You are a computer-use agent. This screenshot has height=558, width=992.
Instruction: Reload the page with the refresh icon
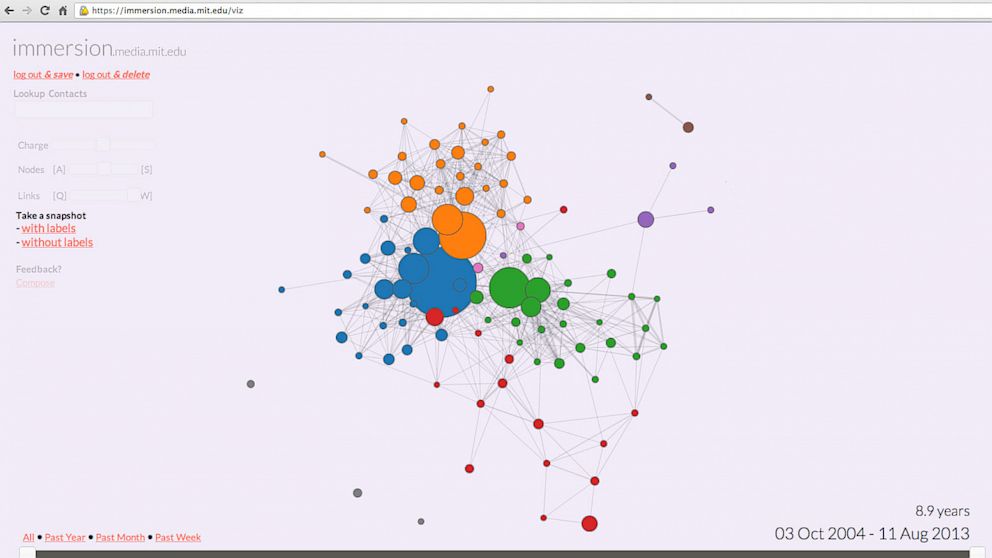44,11
